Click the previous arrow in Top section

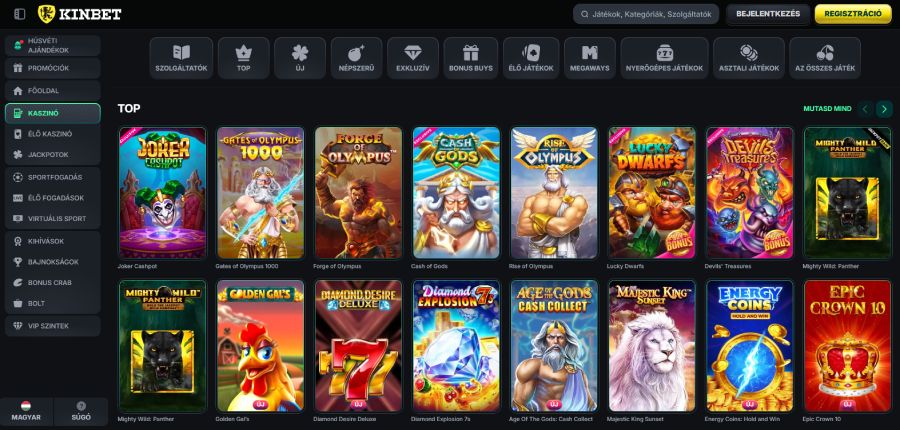865,108
